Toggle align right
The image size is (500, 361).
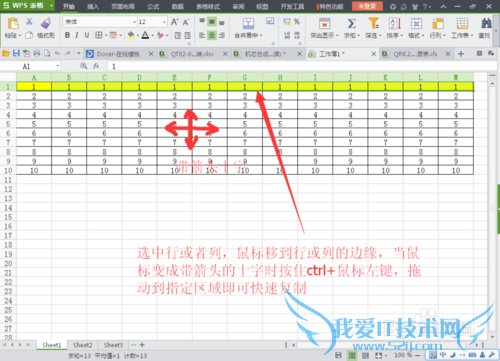(x=221, y=35)
